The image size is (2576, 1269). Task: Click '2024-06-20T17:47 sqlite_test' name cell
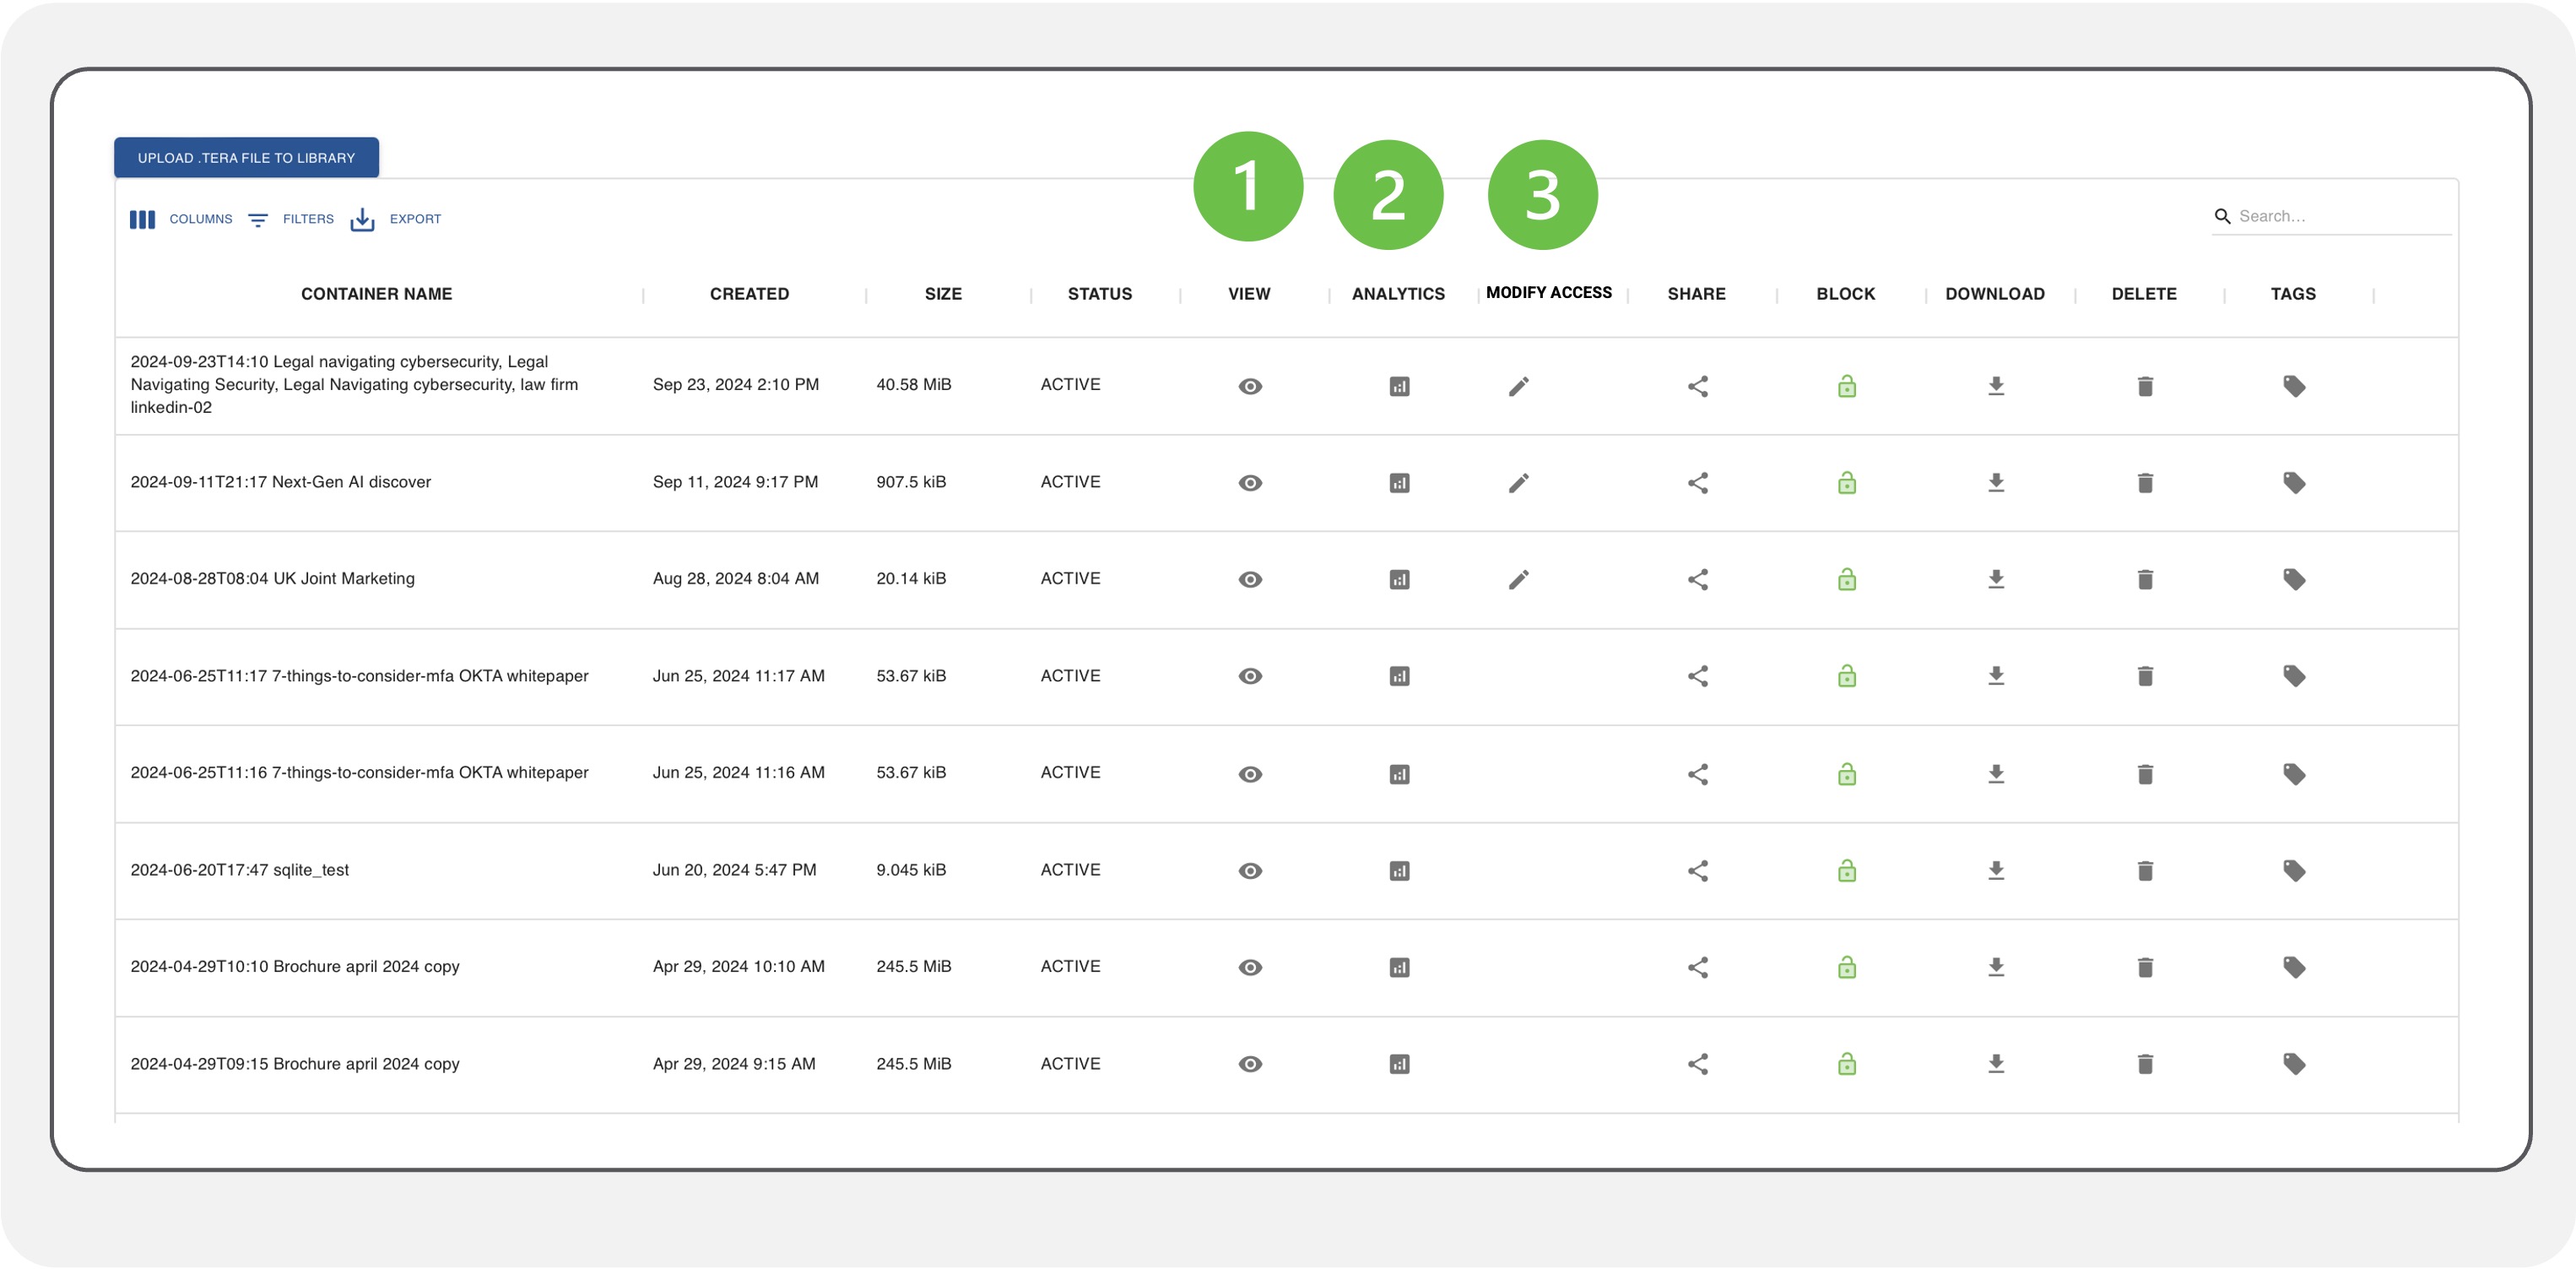(x=240, y=870)
